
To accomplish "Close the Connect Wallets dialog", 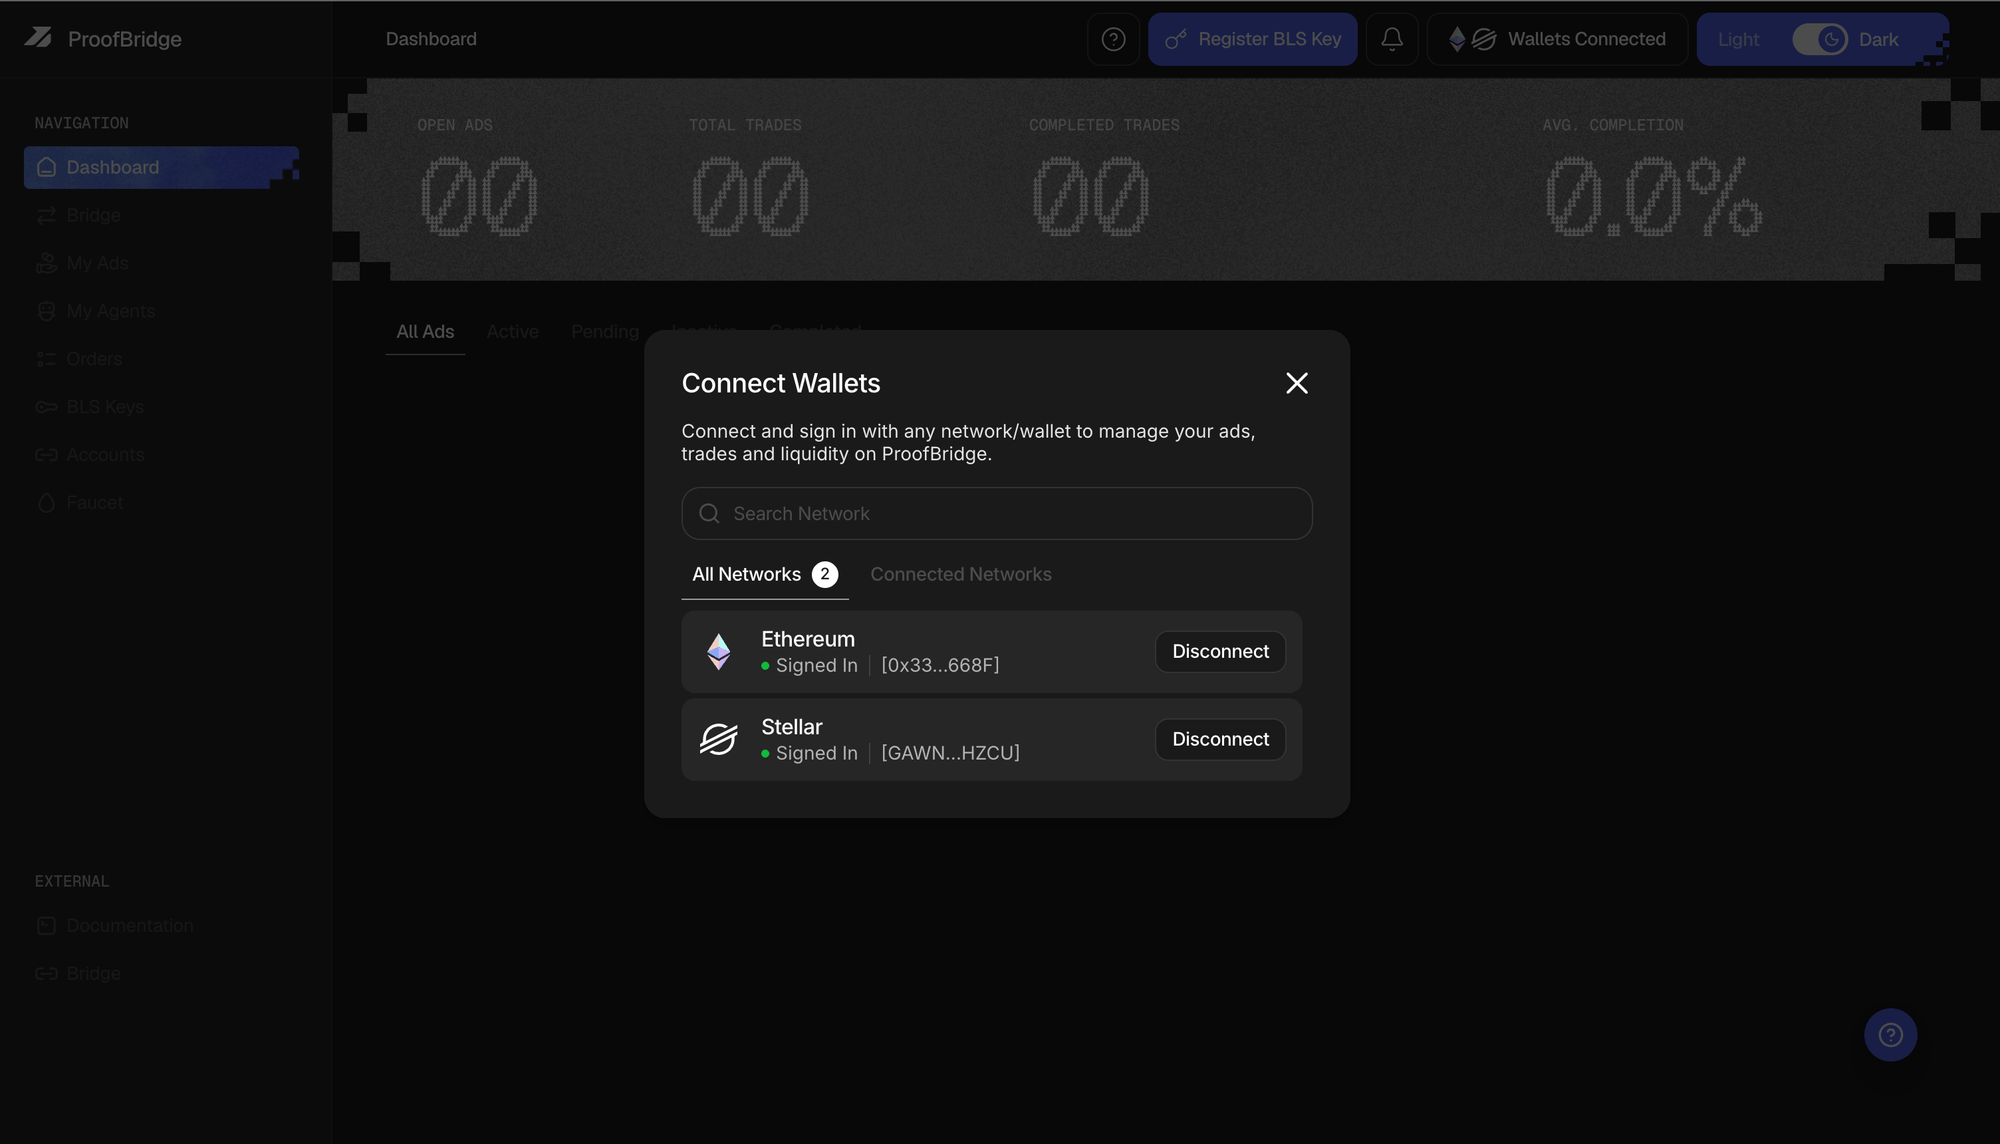I will click(x=1297, y=383).
